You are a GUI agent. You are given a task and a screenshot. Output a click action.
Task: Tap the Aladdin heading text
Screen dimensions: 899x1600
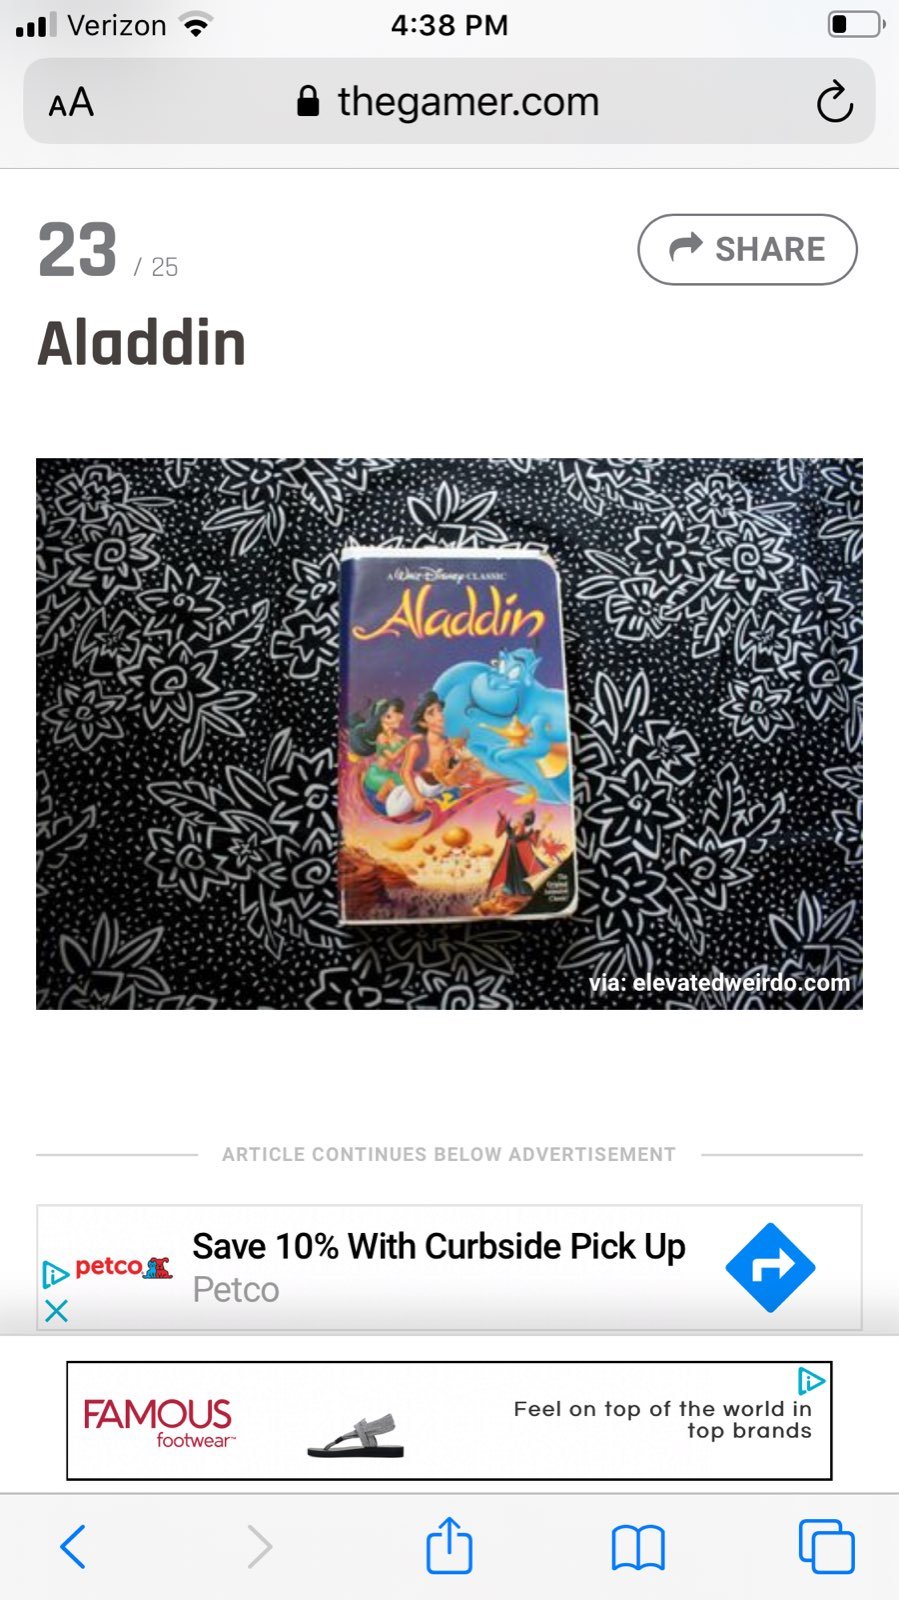[x=141, y=344]
